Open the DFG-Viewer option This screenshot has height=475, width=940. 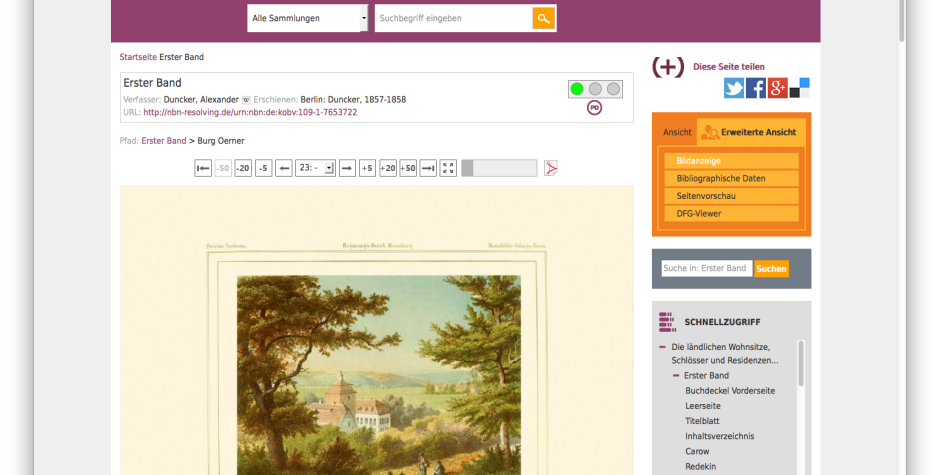tap(731, 213)
